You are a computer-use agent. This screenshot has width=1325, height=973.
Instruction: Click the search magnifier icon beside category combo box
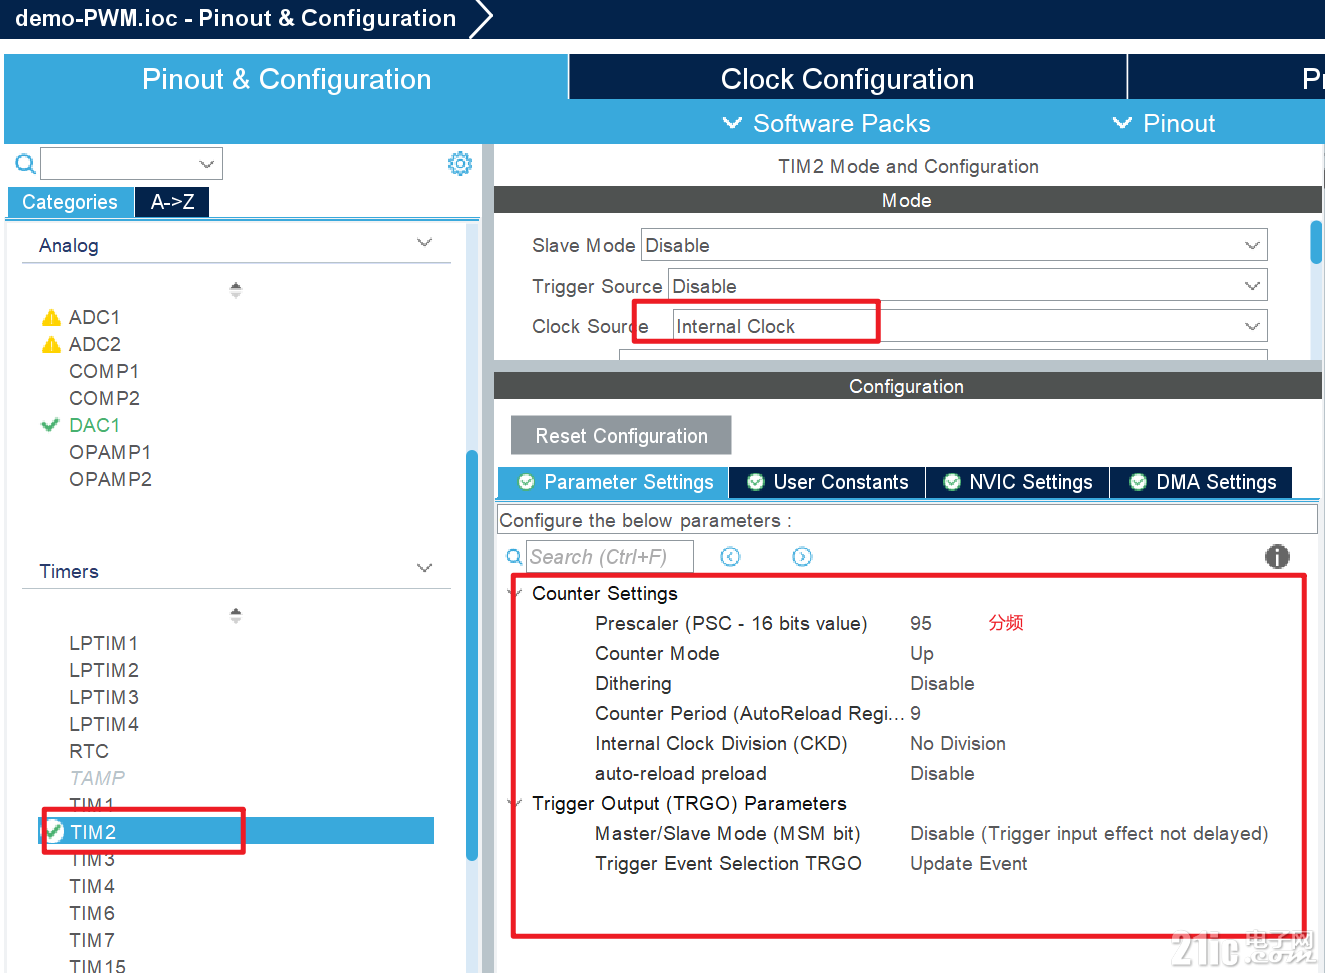click(x=25, y=163)
